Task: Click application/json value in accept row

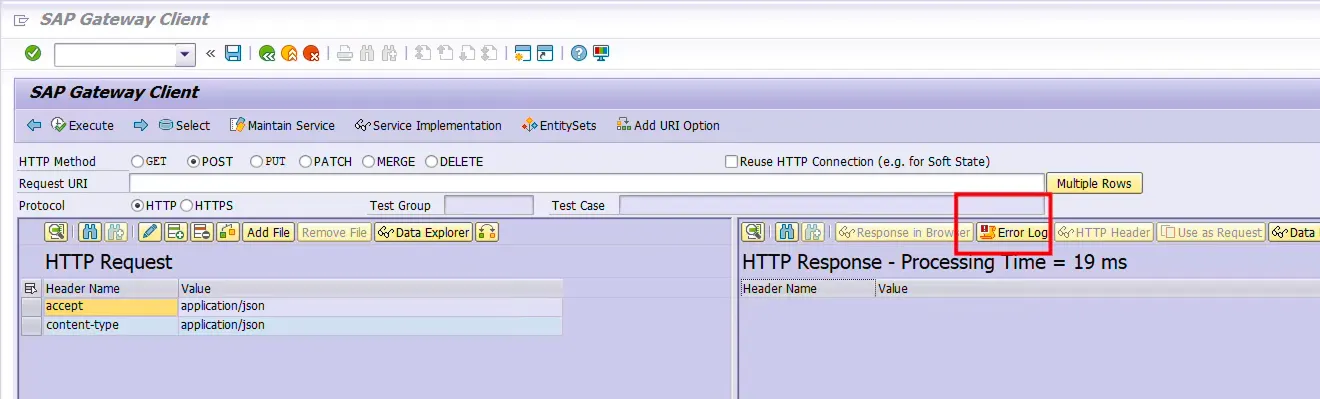Action: pos(370,306)
